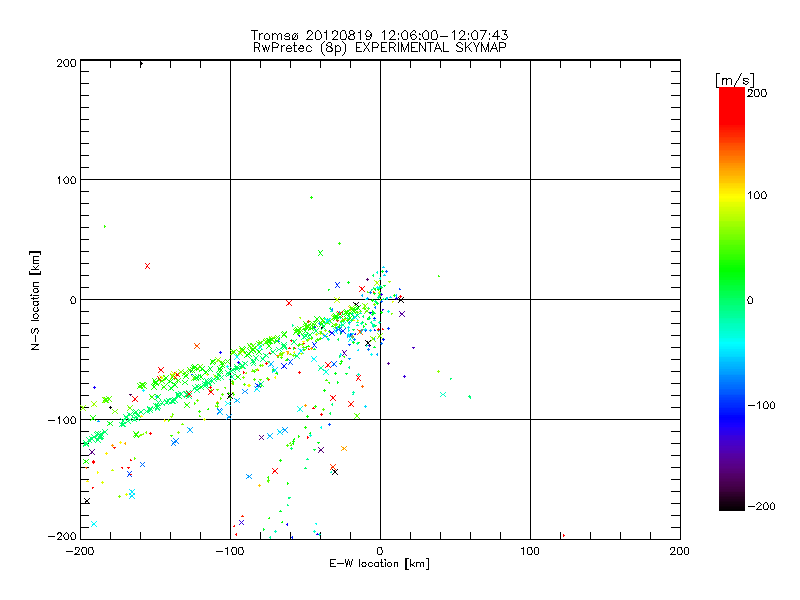Click the E-W axis tick label "-100"

[x=230, y=551]
